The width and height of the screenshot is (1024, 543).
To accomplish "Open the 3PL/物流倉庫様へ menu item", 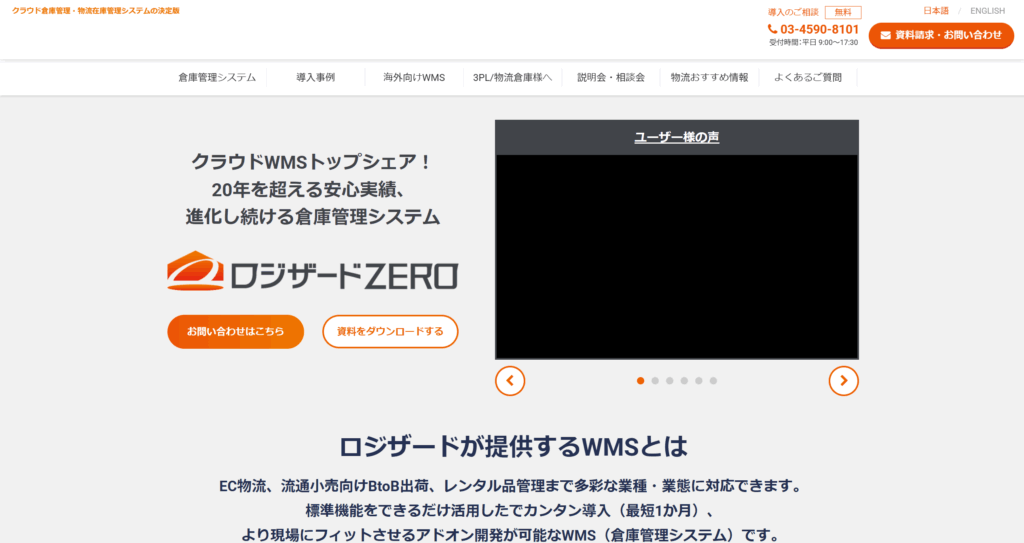I will coord(513,77).
